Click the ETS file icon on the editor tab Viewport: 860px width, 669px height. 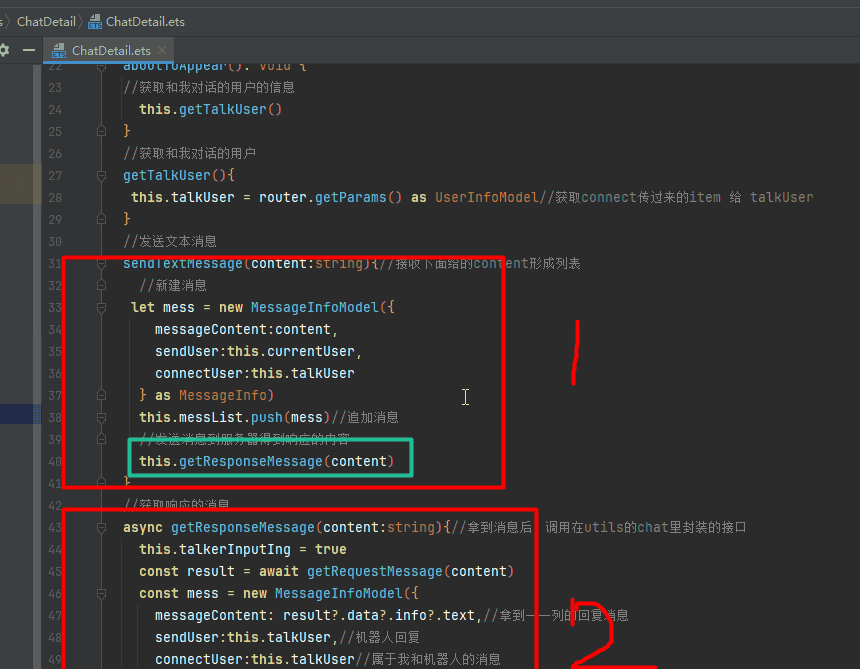(58, 50)
